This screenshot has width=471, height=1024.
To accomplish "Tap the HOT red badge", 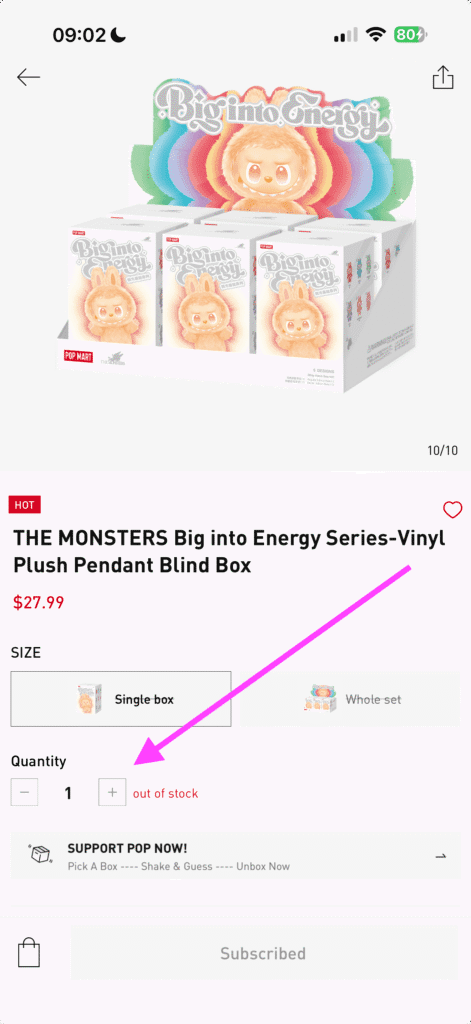I will (25, 504).
